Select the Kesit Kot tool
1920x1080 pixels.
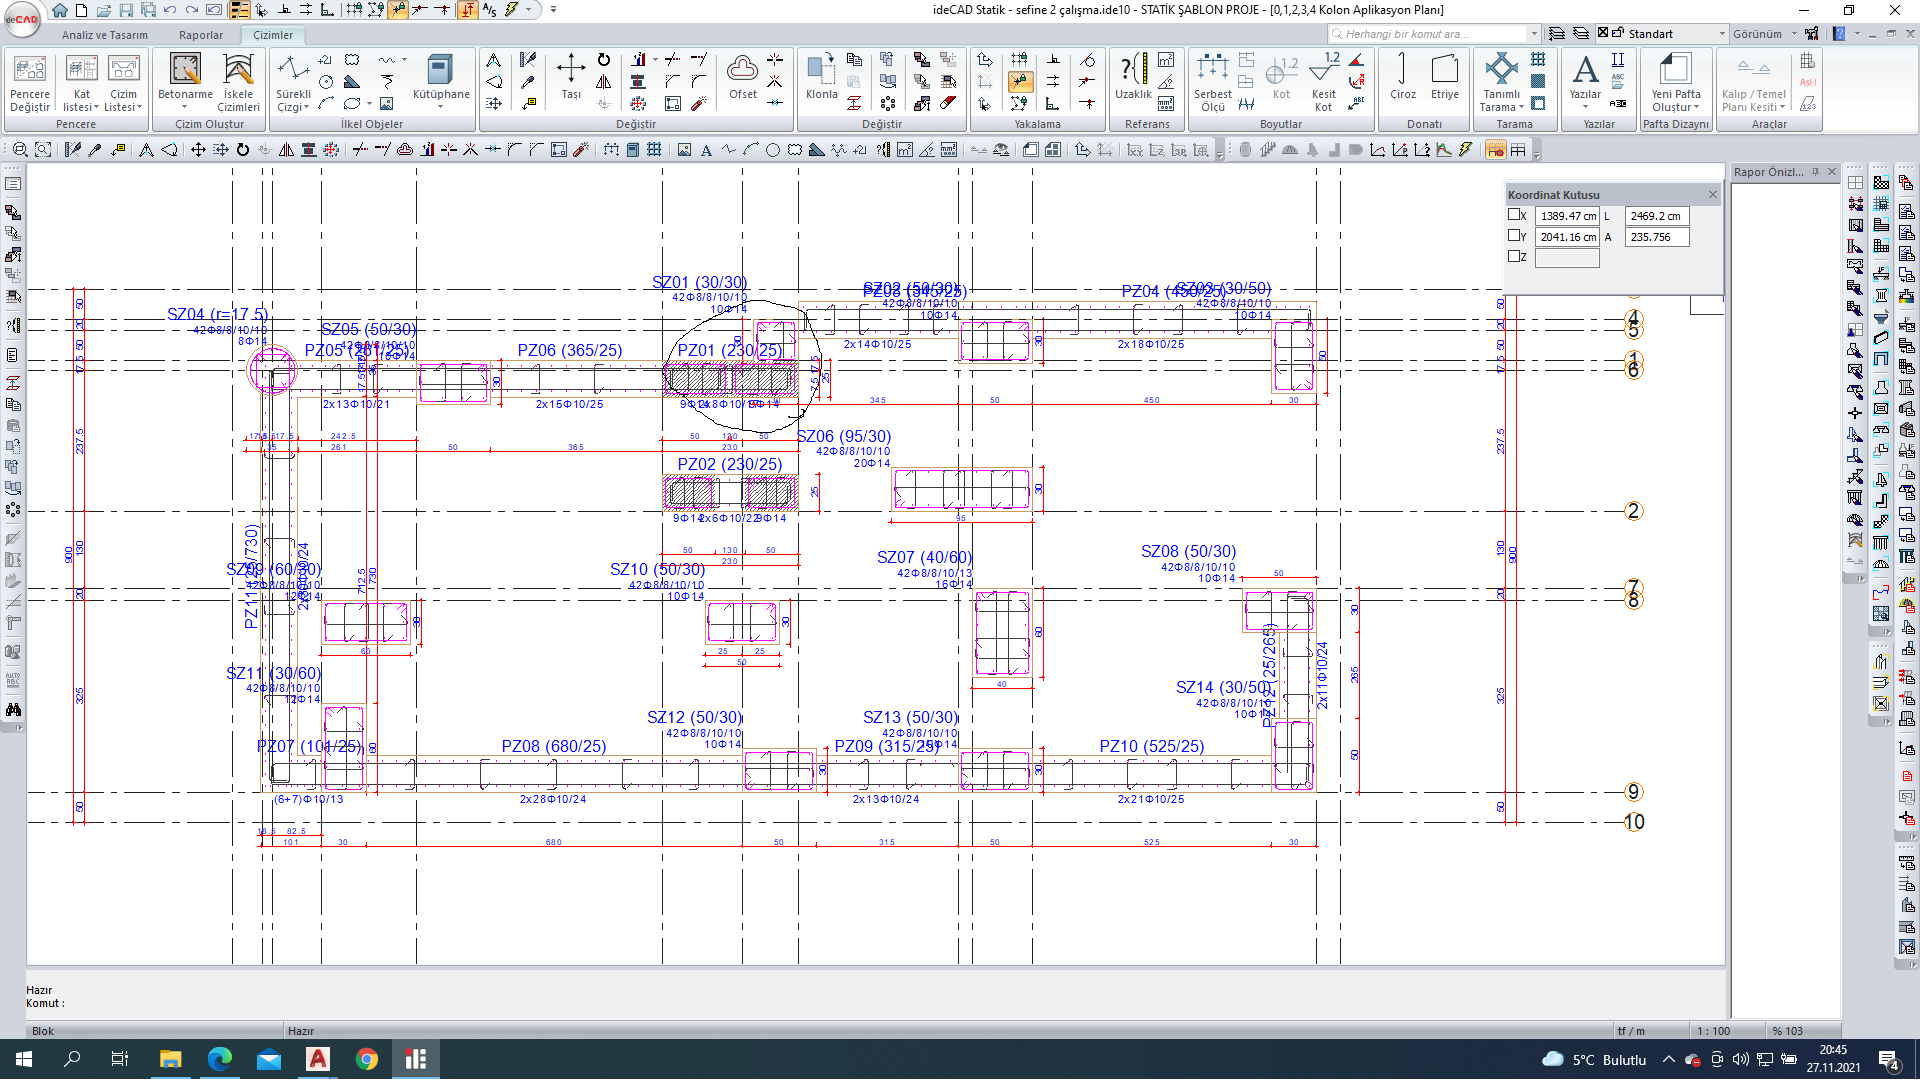(x=1323, y=82)
